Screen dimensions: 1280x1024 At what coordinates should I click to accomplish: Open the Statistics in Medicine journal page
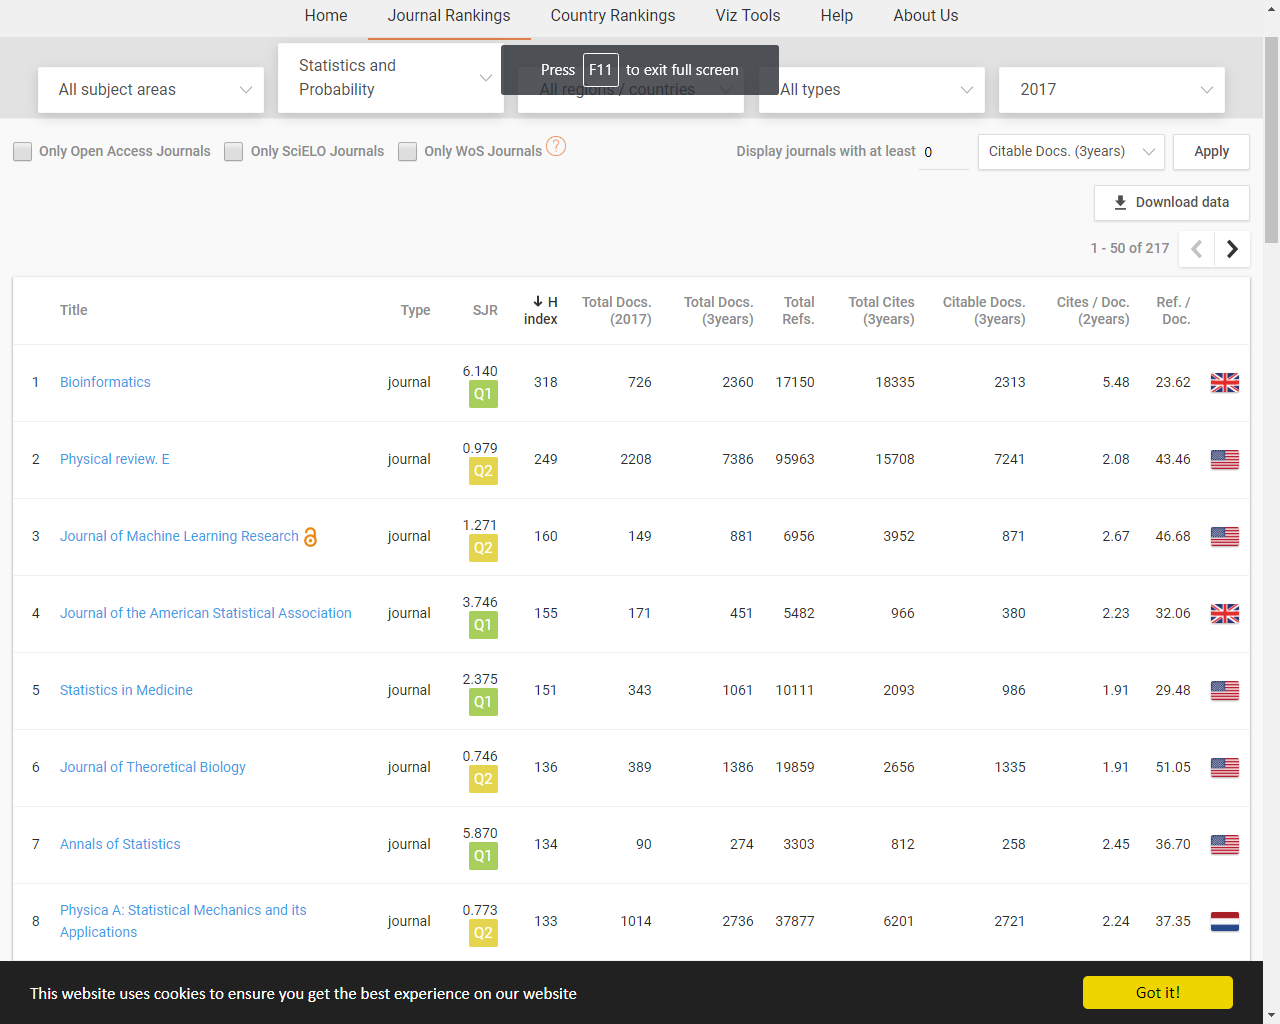tap(126, 690)
